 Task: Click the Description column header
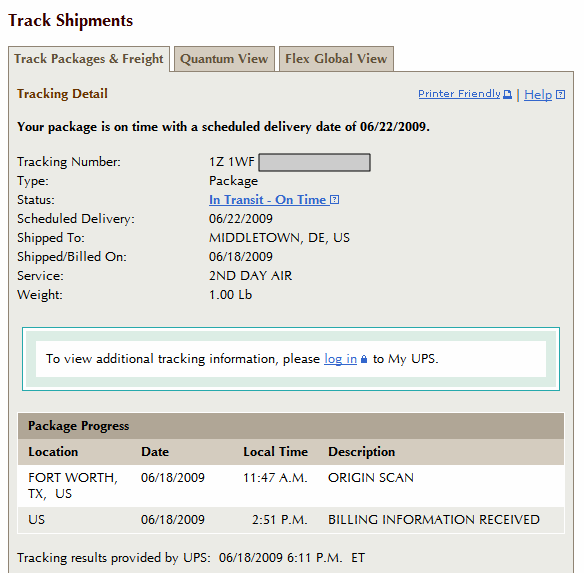coord(361,452)
